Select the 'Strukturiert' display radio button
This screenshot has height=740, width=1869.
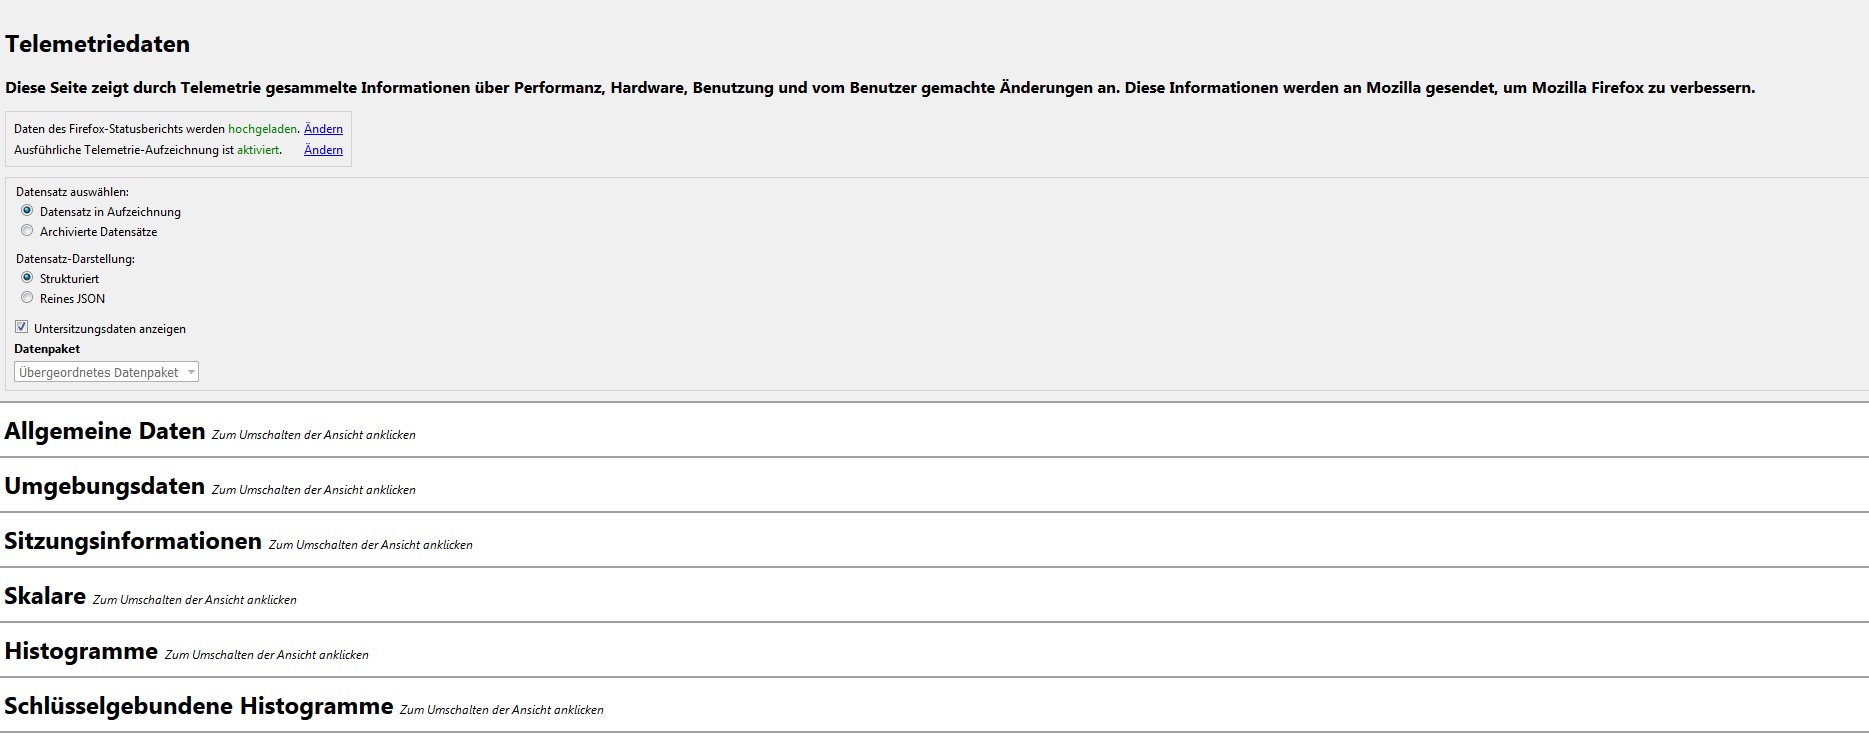click(27, 278)
